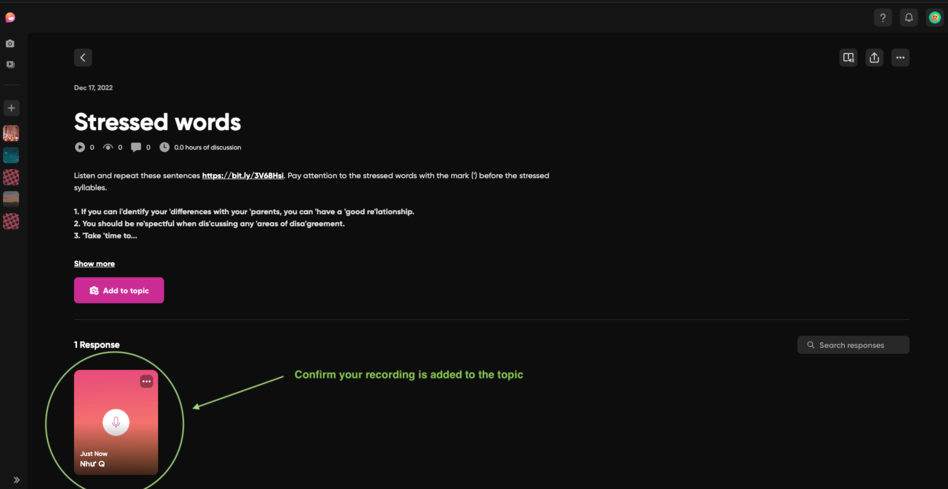Open the profile avatar menu
The width and height of the screenshot is (948, 489).
(x=934, y=18)
